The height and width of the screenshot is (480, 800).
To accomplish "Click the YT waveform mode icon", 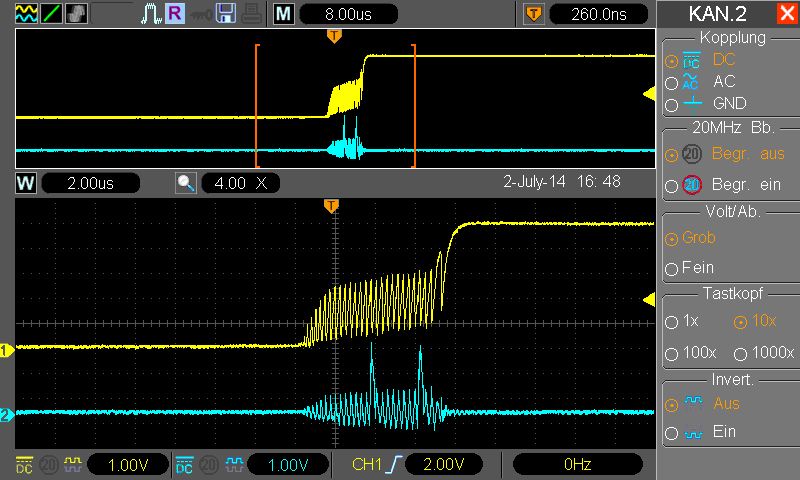I will tap(27, 13).
